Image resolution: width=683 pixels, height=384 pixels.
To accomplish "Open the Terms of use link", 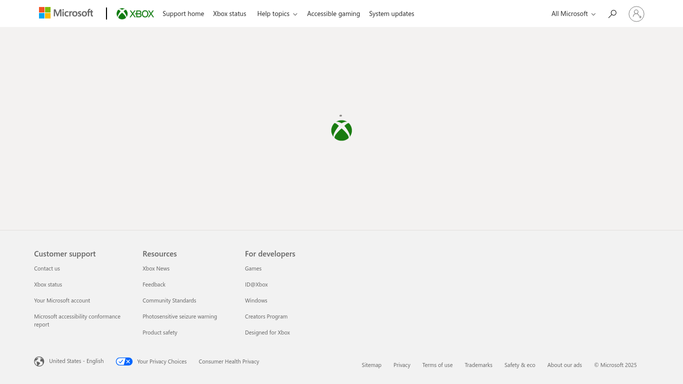I will (437, 365).
